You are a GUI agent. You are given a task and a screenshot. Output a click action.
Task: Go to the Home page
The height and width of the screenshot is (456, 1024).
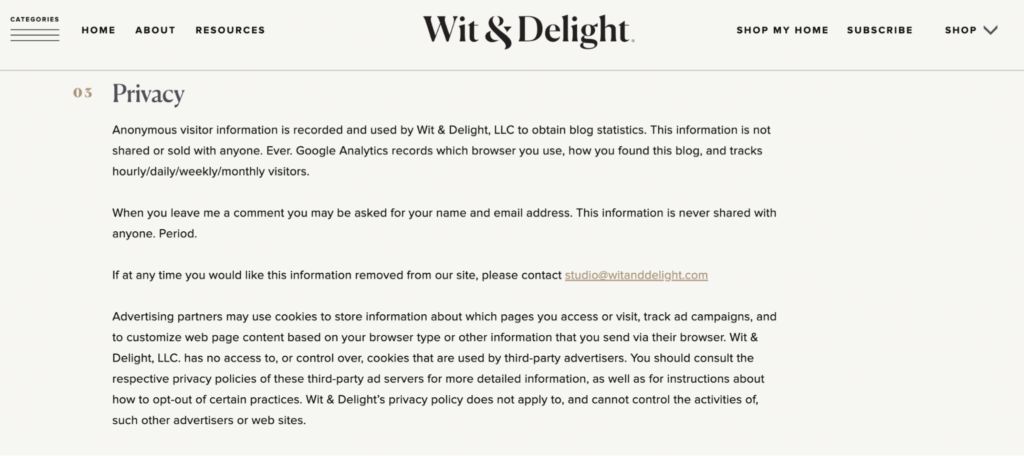(99, 30)
